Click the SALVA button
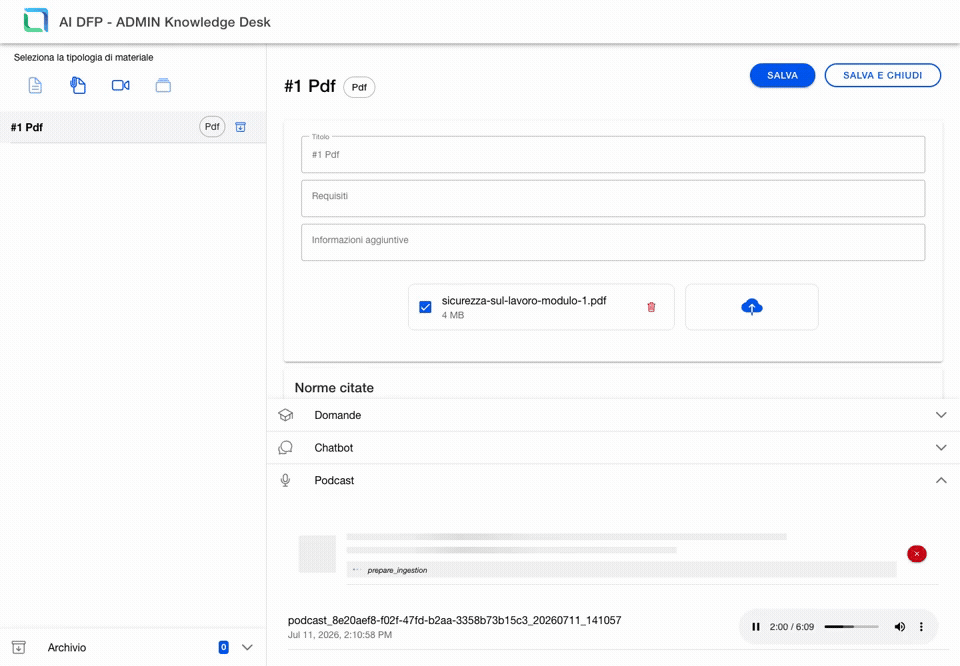The image size is (960, 666). pos(782,75)
